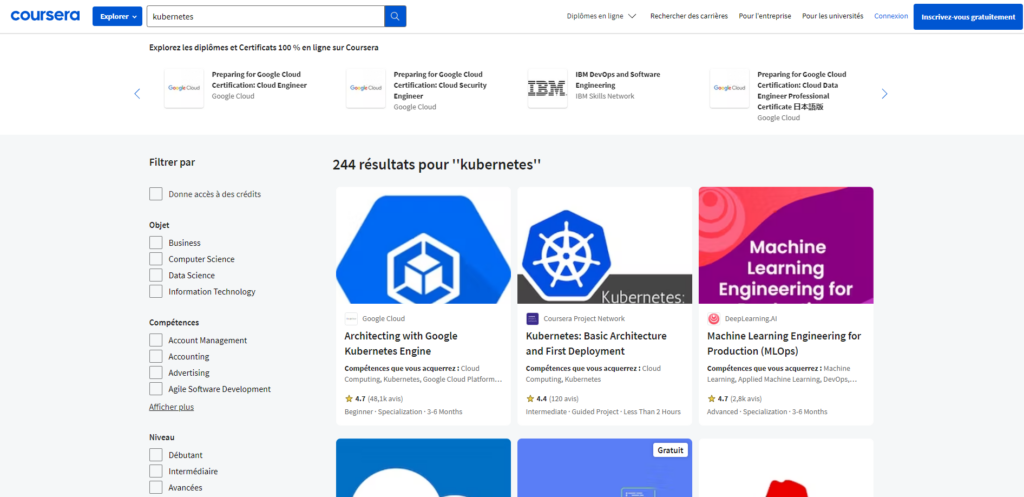The width and height of the screenshot is (1024, 497).
Task: Click Inscrivez-vous gratuitement button
Action: point(968,17)
